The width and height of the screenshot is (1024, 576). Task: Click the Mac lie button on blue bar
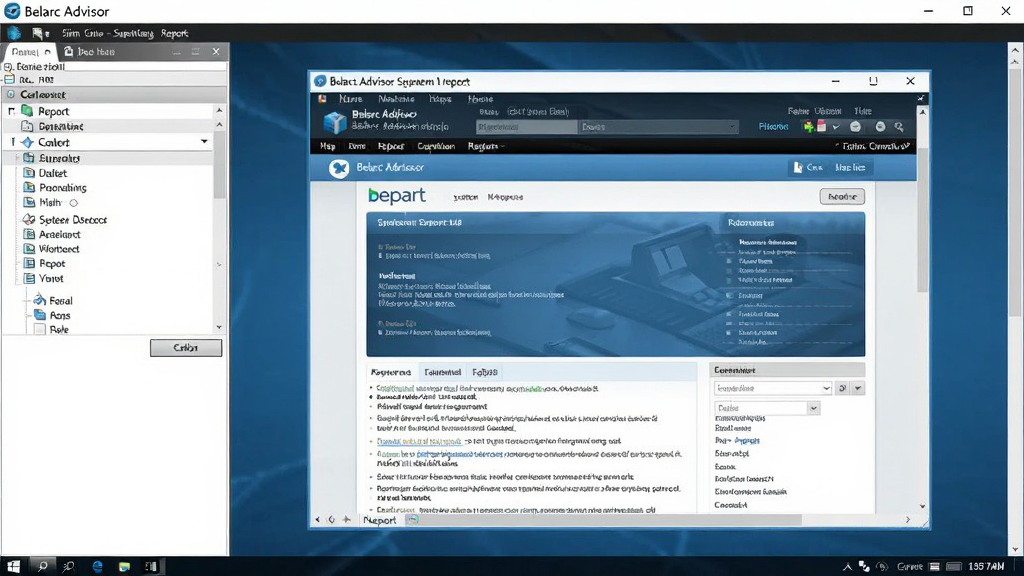850,168
